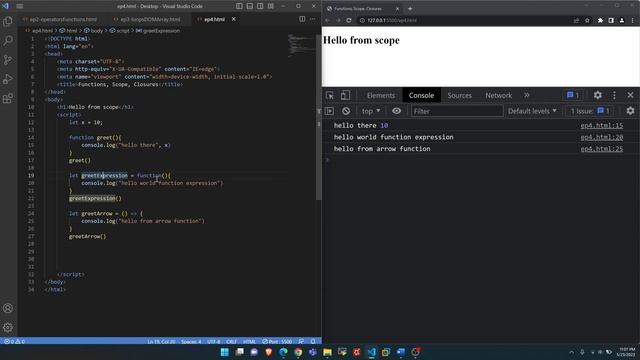This screenshot has height=360, width=640.
Task: Open Source Control view in VS Code
Action: tap(8, 60)
